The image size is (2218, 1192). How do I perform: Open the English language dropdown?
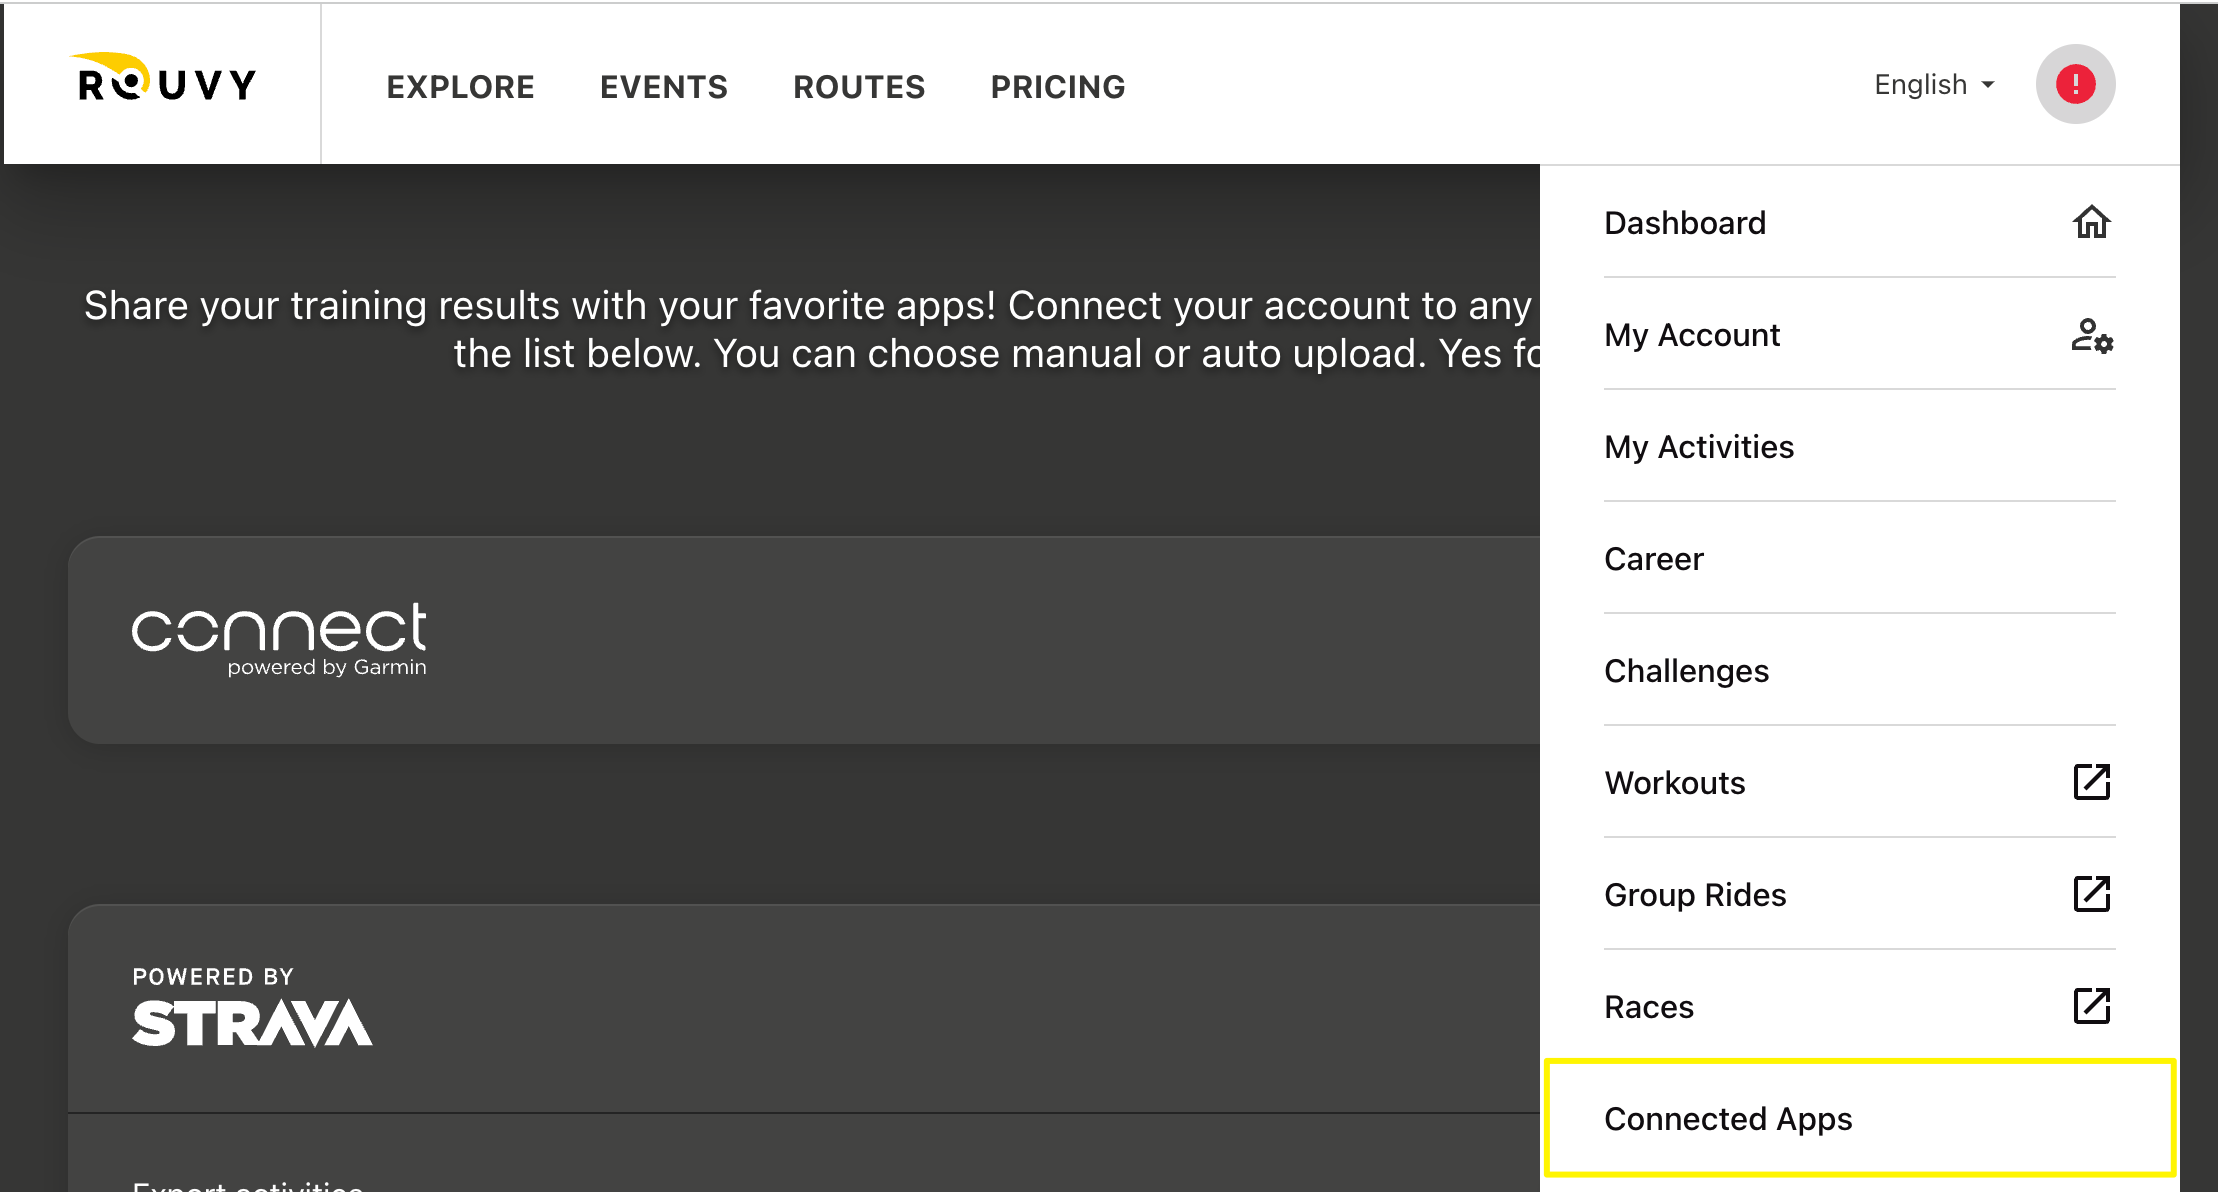pos(1934,85)
